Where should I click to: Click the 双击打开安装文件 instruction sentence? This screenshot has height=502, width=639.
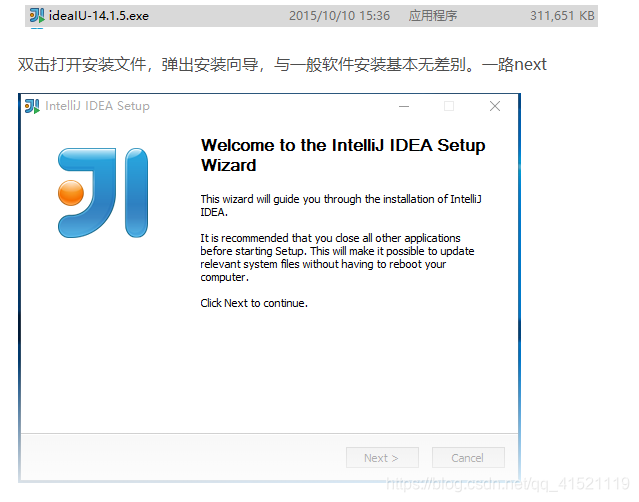pos(282,64)
